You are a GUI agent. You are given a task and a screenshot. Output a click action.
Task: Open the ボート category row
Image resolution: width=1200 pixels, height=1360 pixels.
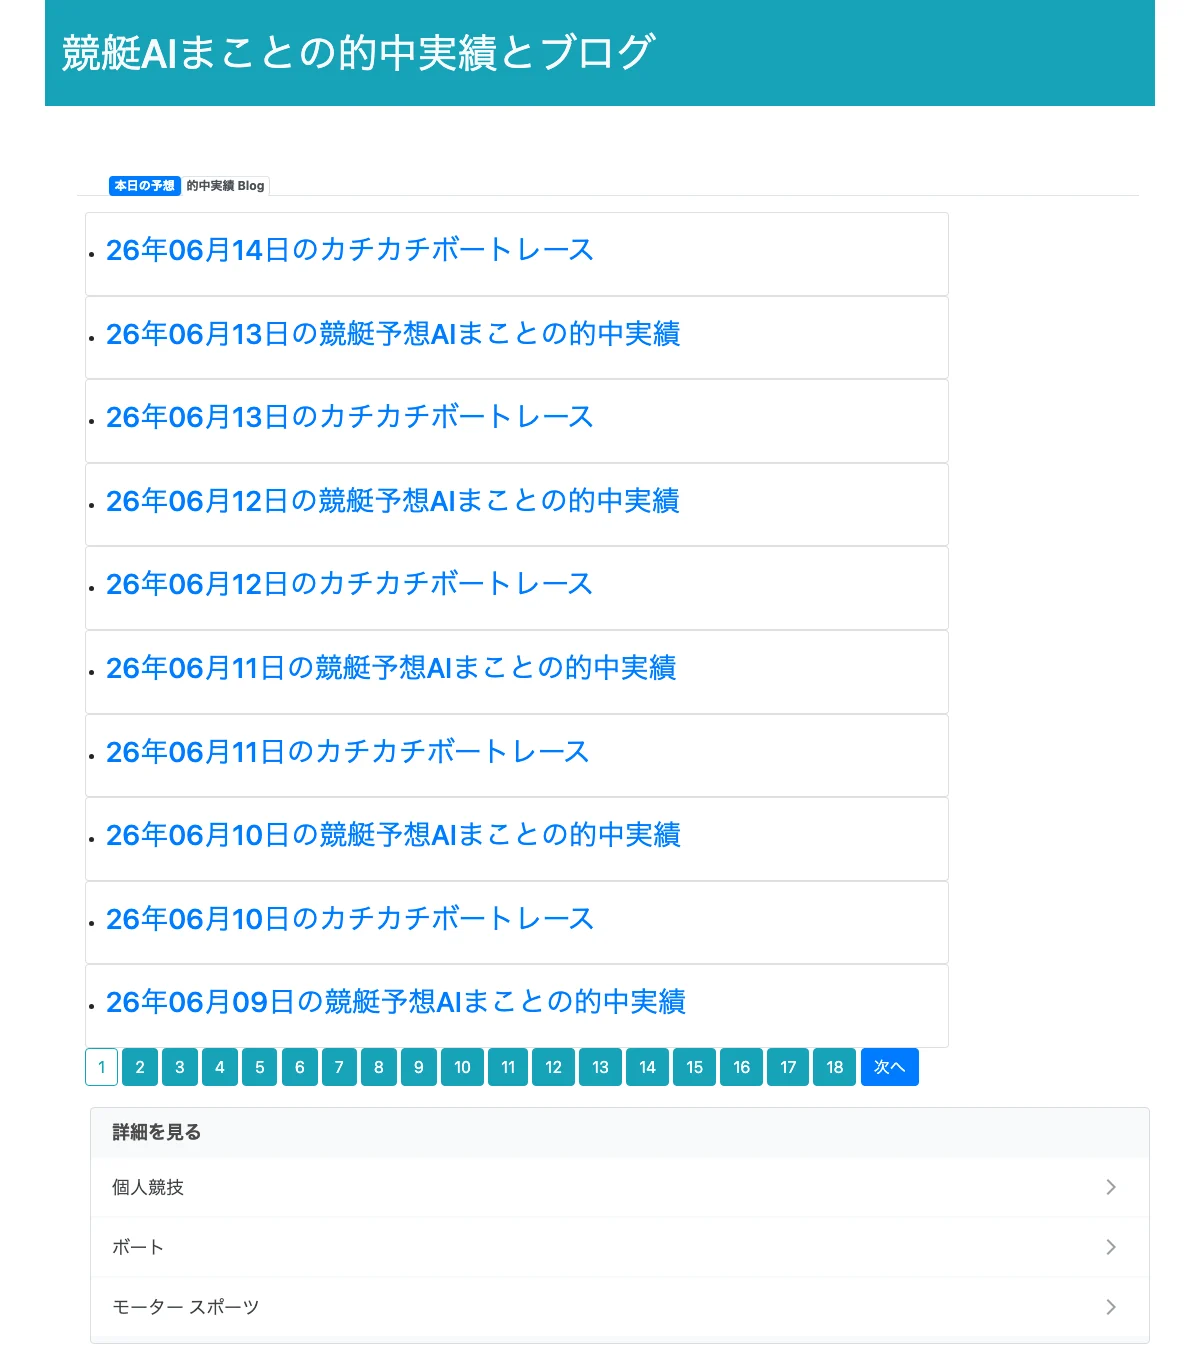[x=620, y=1247]
